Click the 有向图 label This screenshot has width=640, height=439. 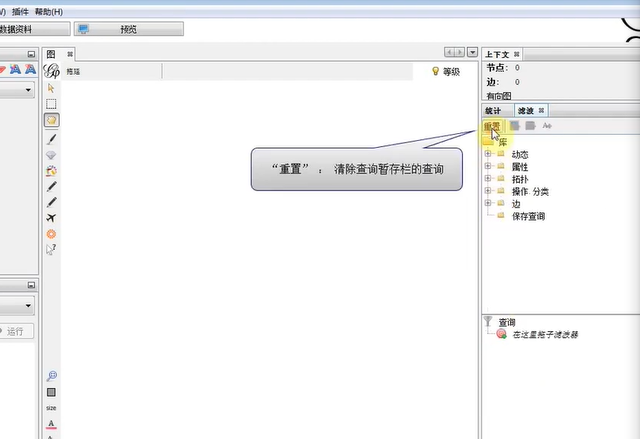499,95
